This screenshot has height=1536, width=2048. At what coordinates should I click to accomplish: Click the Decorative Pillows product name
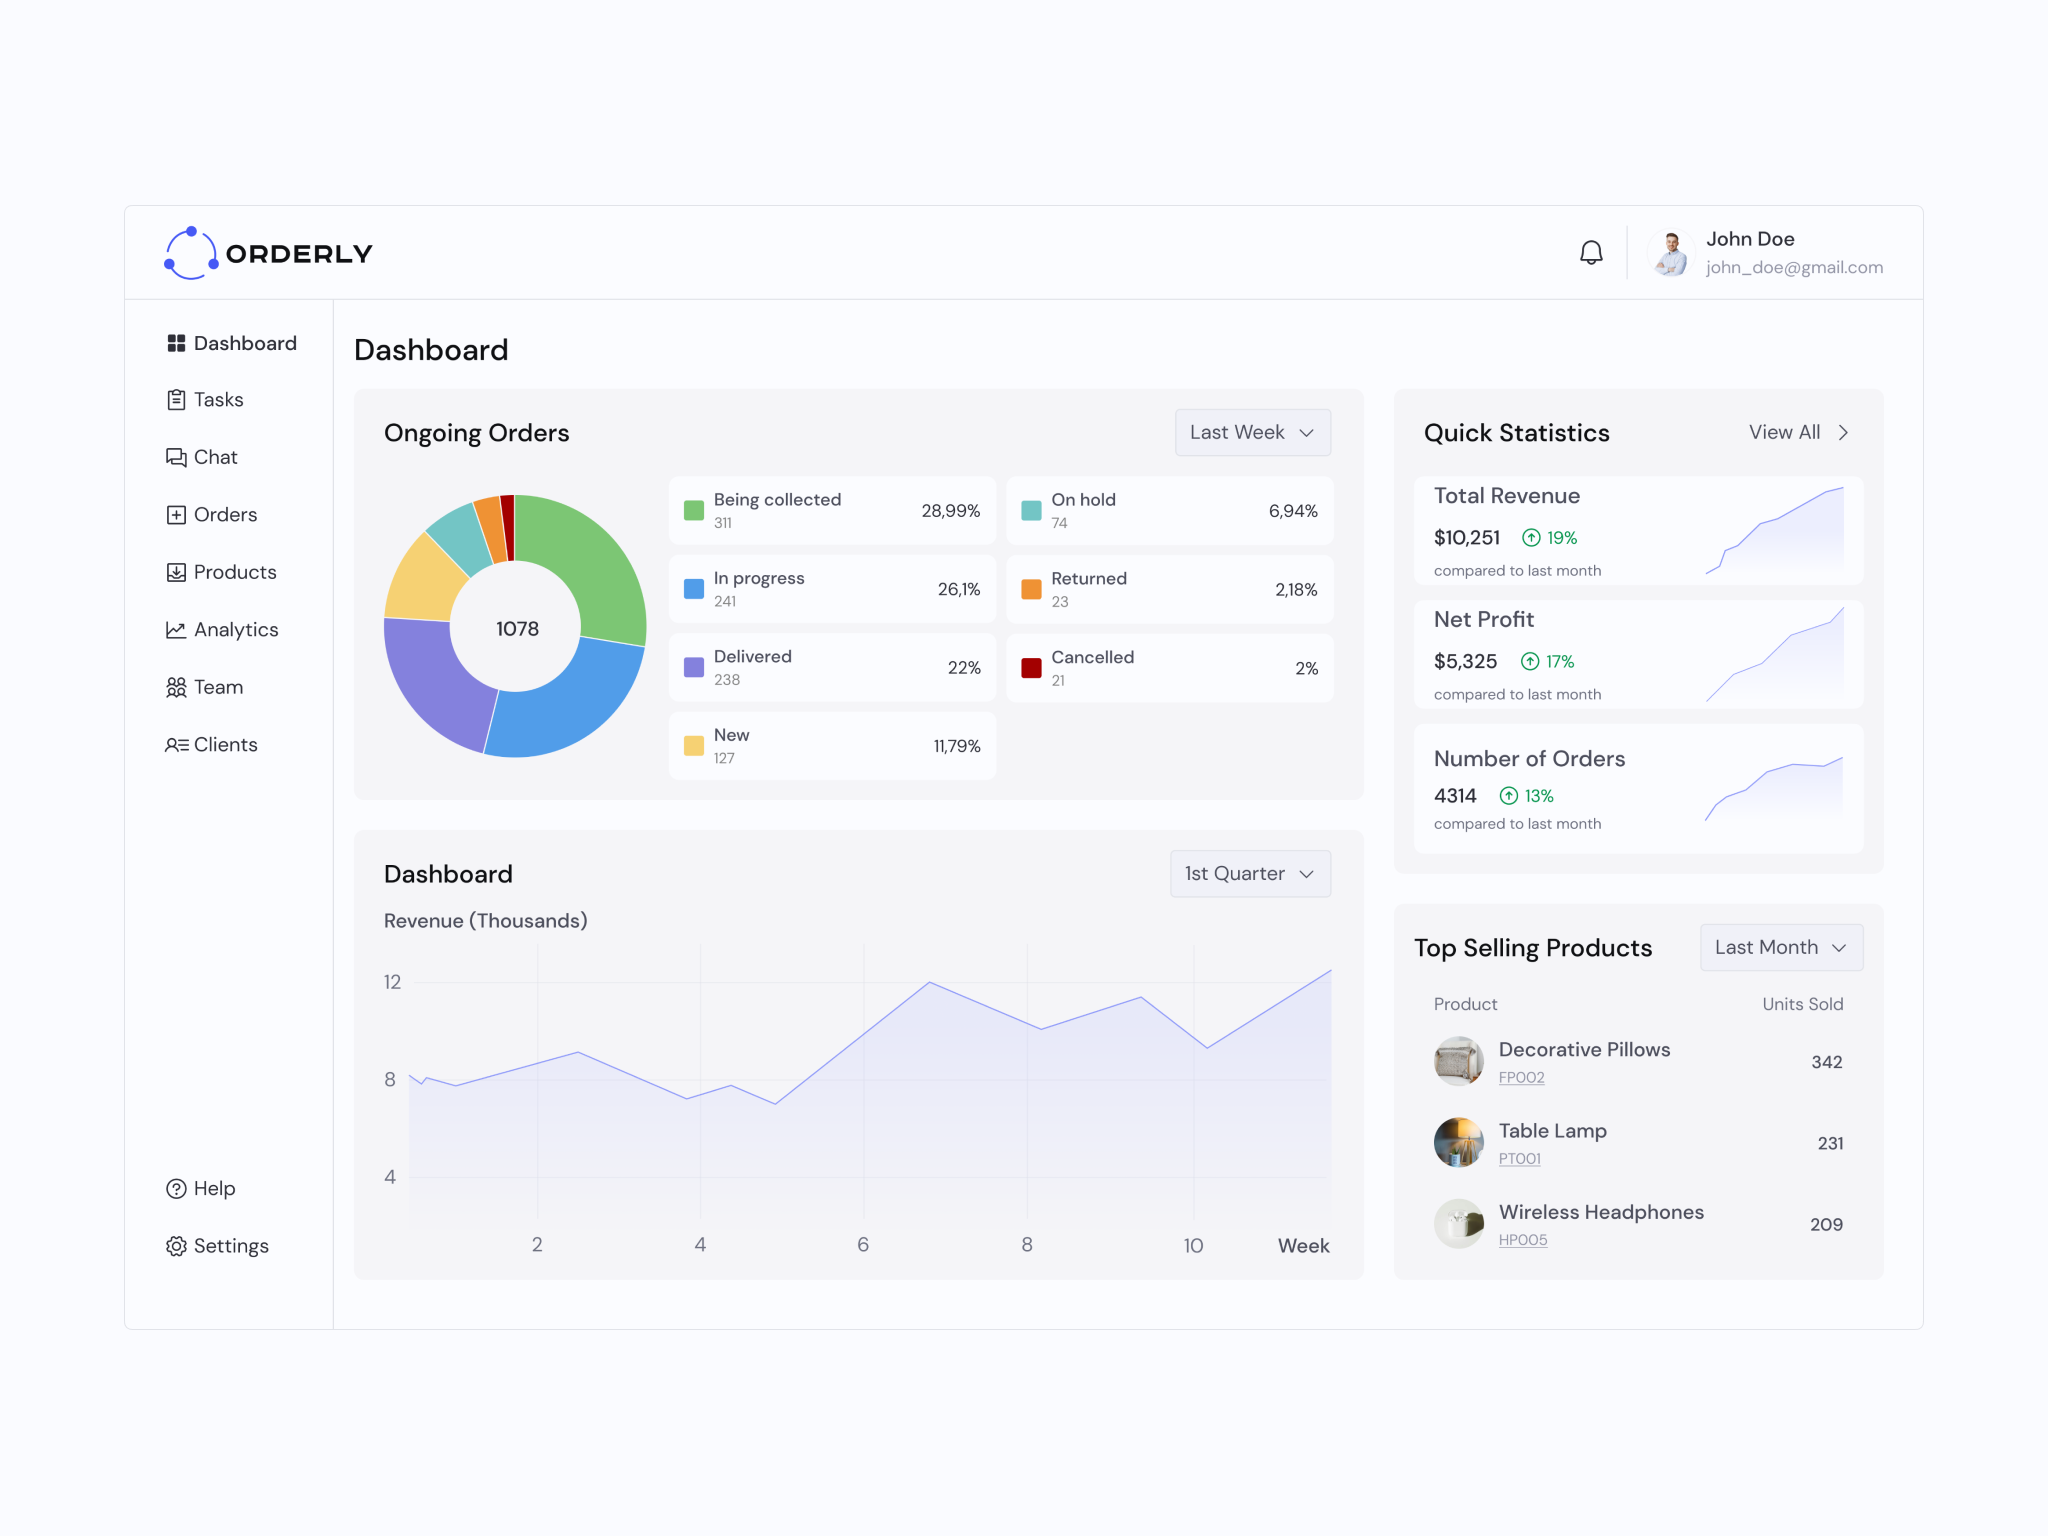1584,1049
